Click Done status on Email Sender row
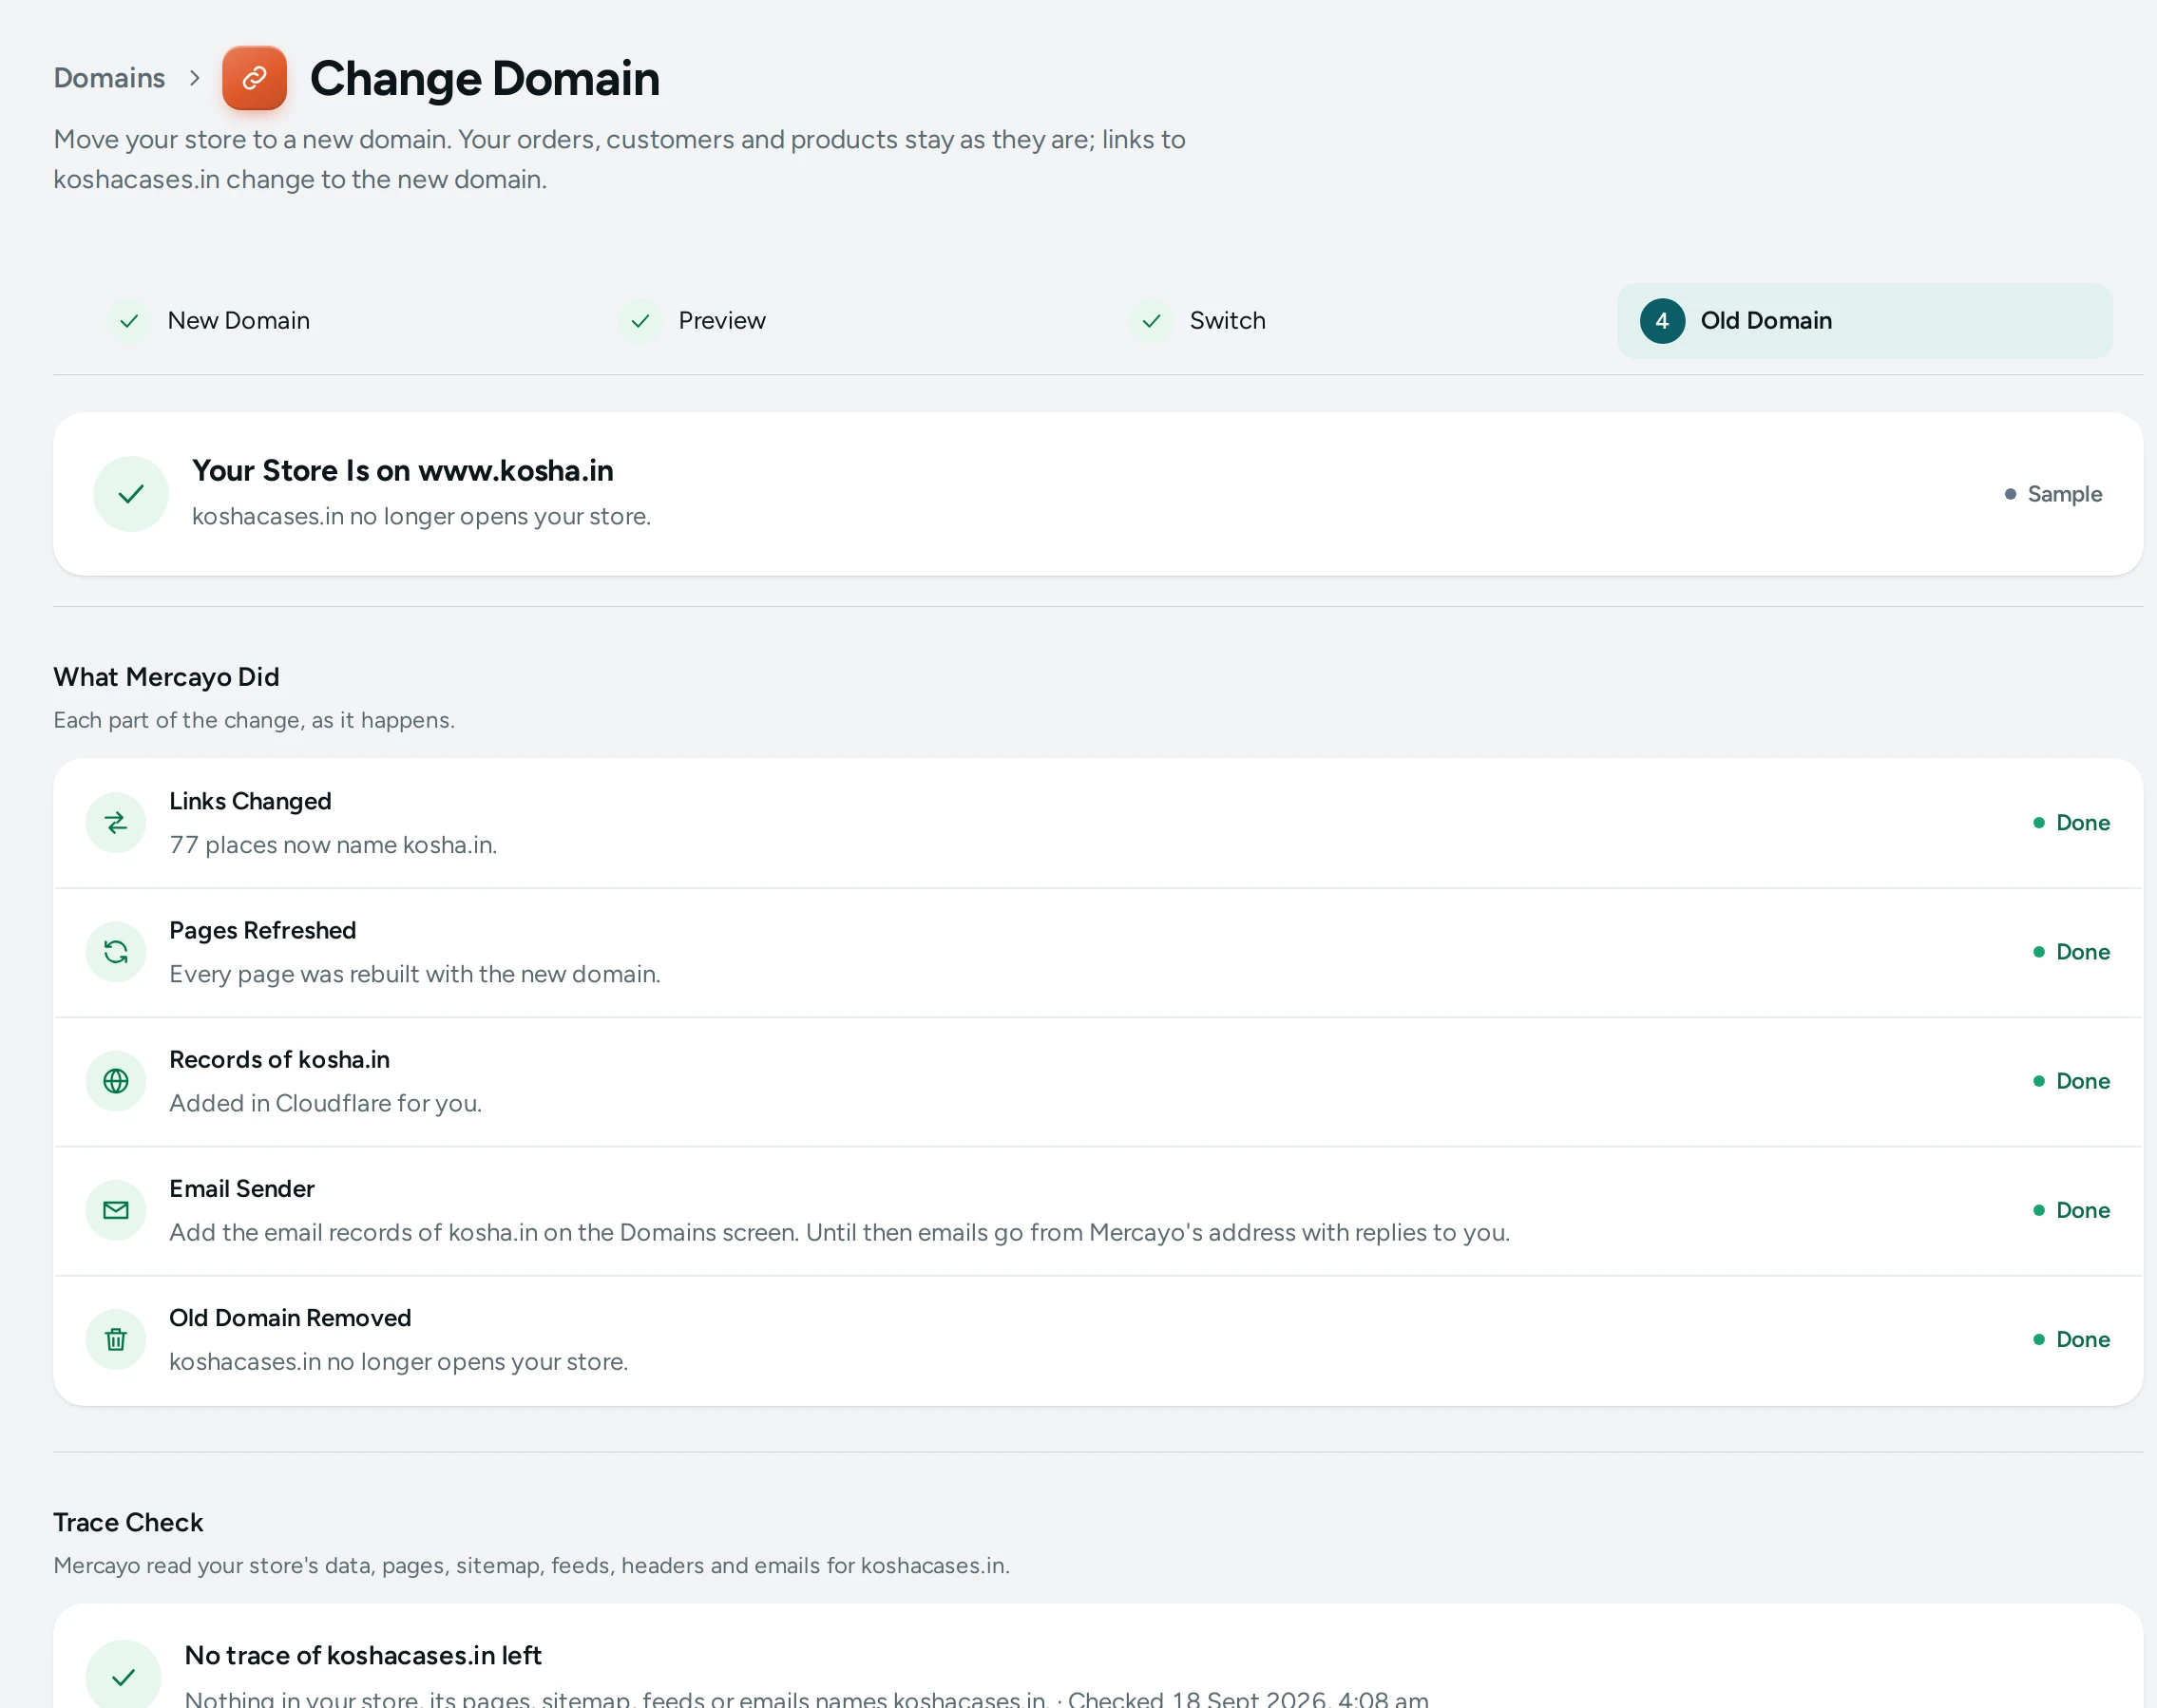2157x1708 pixels. (2071, 1210)
